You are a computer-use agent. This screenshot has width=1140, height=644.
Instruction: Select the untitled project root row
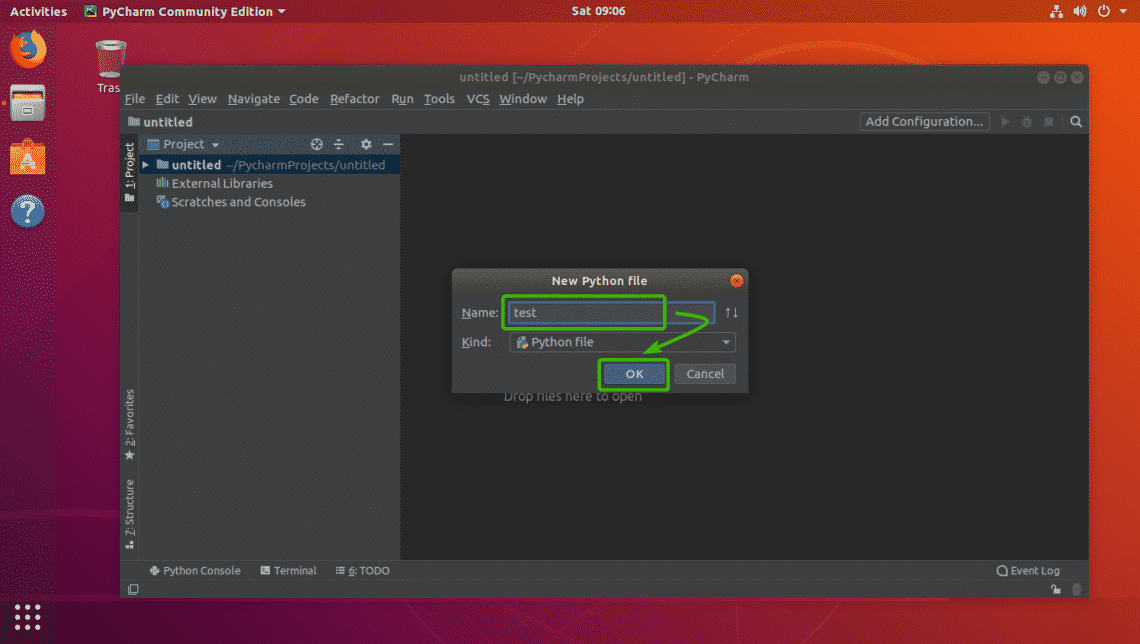coord(269,165)
